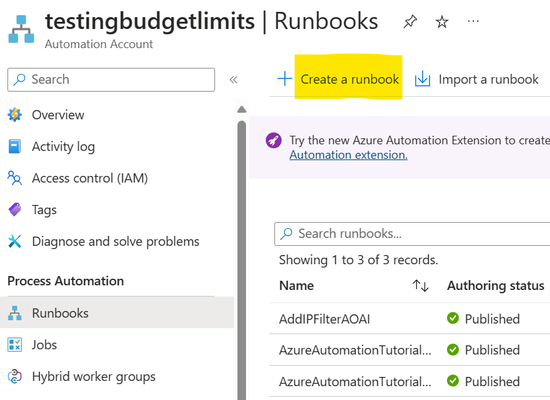The height and width of the screenshot is (400, 550).
Task: Open Jobs in the sidebar
Action: pyautogui.click(x=44, y=345)
